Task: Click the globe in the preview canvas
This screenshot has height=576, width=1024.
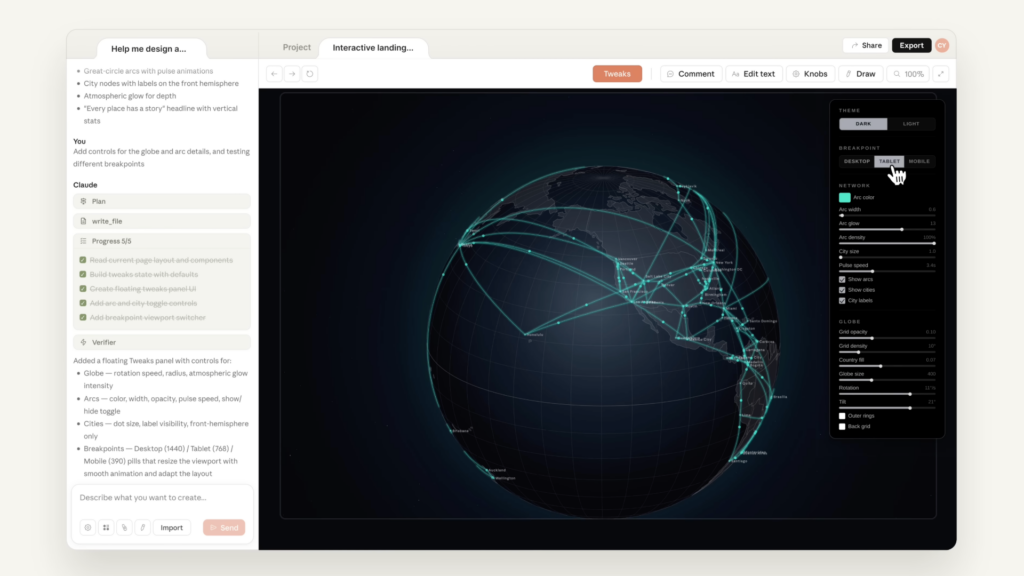Action: pos(604,340)
